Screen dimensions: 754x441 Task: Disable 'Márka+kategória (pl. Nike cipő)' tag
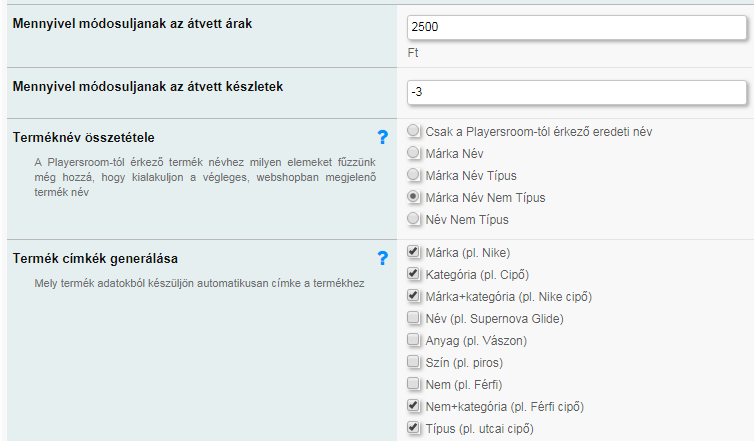(414, 296)
